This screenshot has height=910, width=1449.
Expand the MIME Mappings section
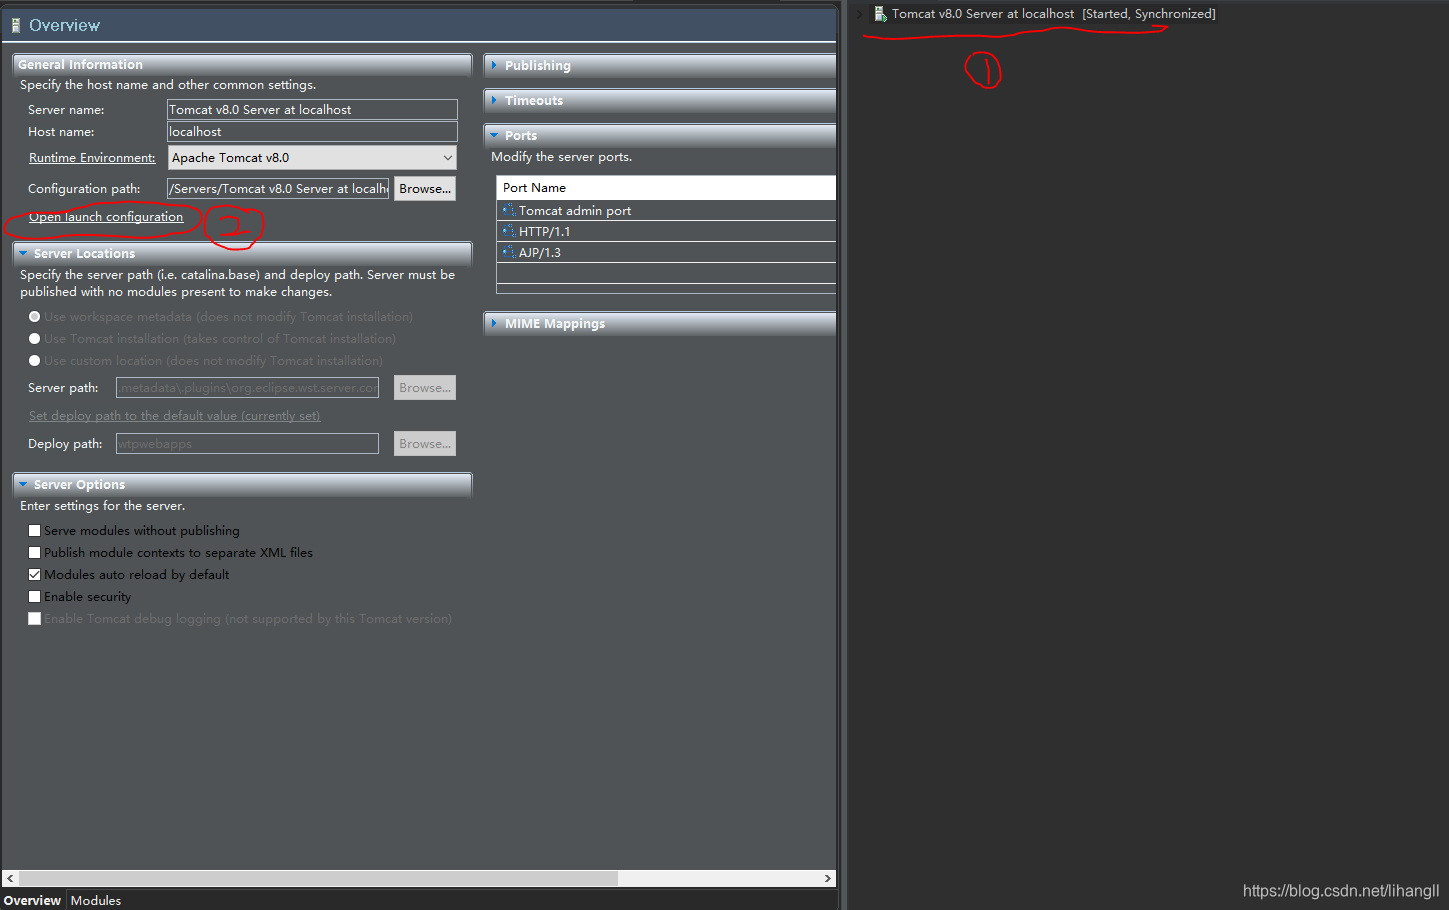click(494, 323)
